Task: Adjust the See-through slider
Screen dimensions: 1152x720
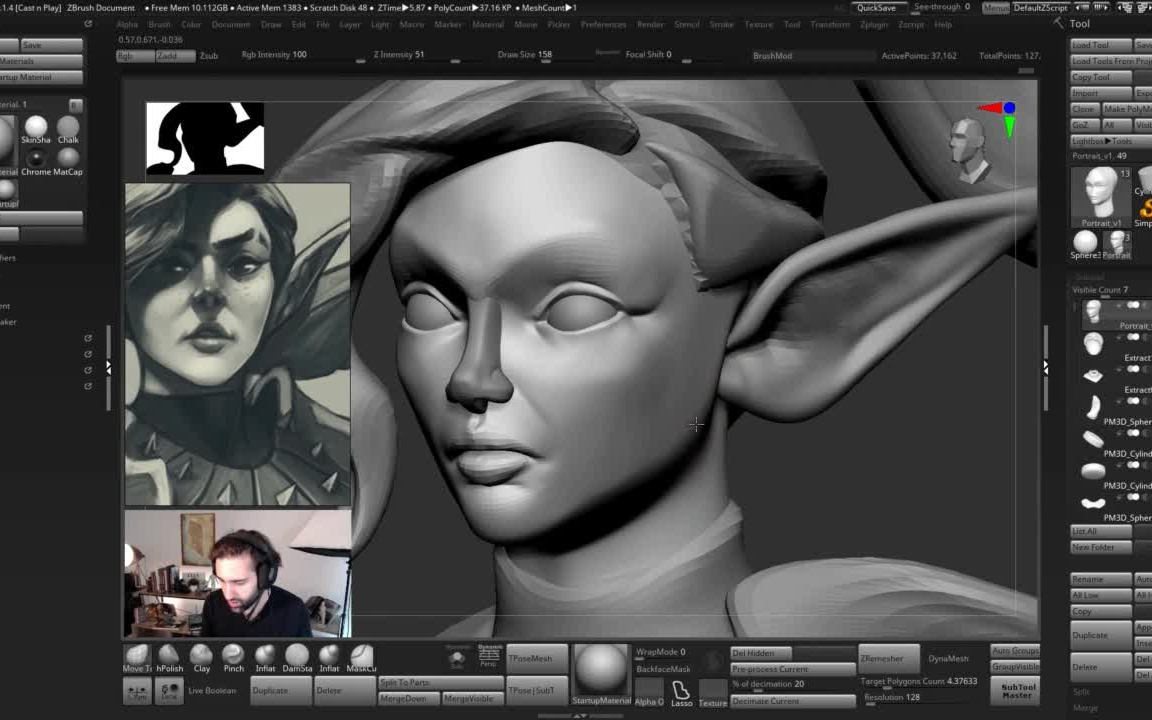Action: coord(942,7)
